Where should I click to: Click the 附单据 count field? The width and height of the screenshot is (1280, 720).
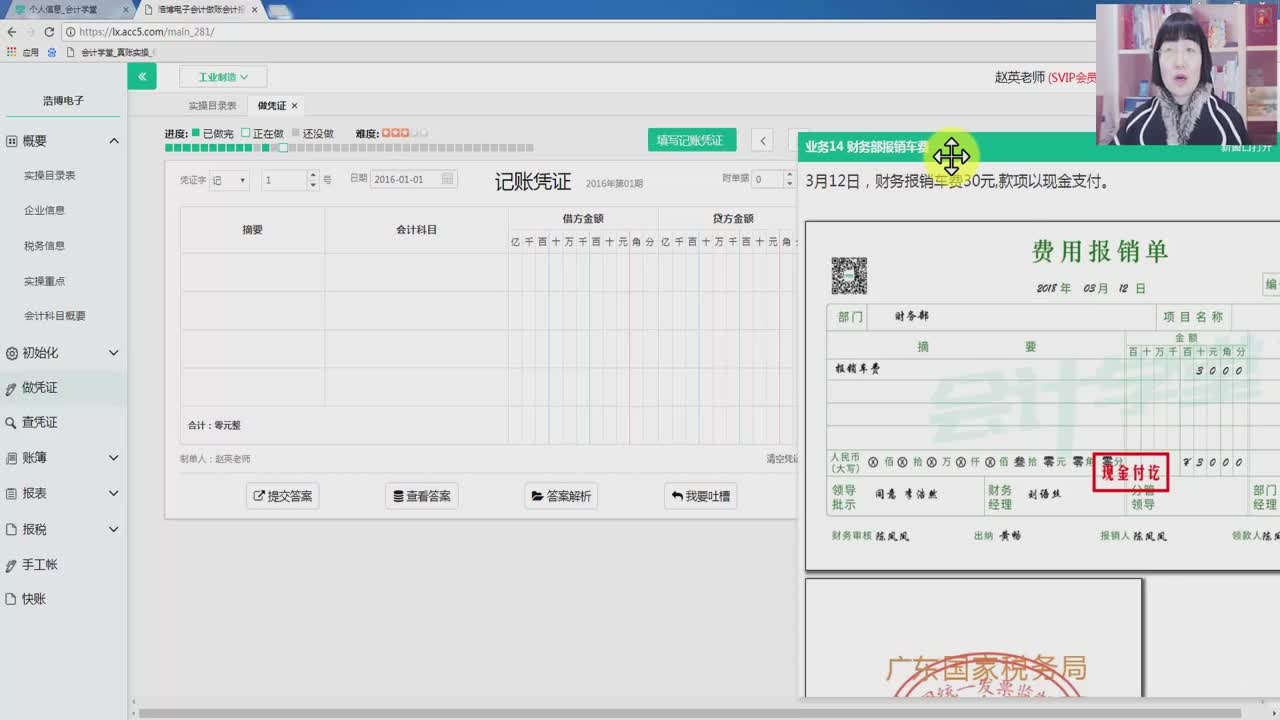(767, 180)
